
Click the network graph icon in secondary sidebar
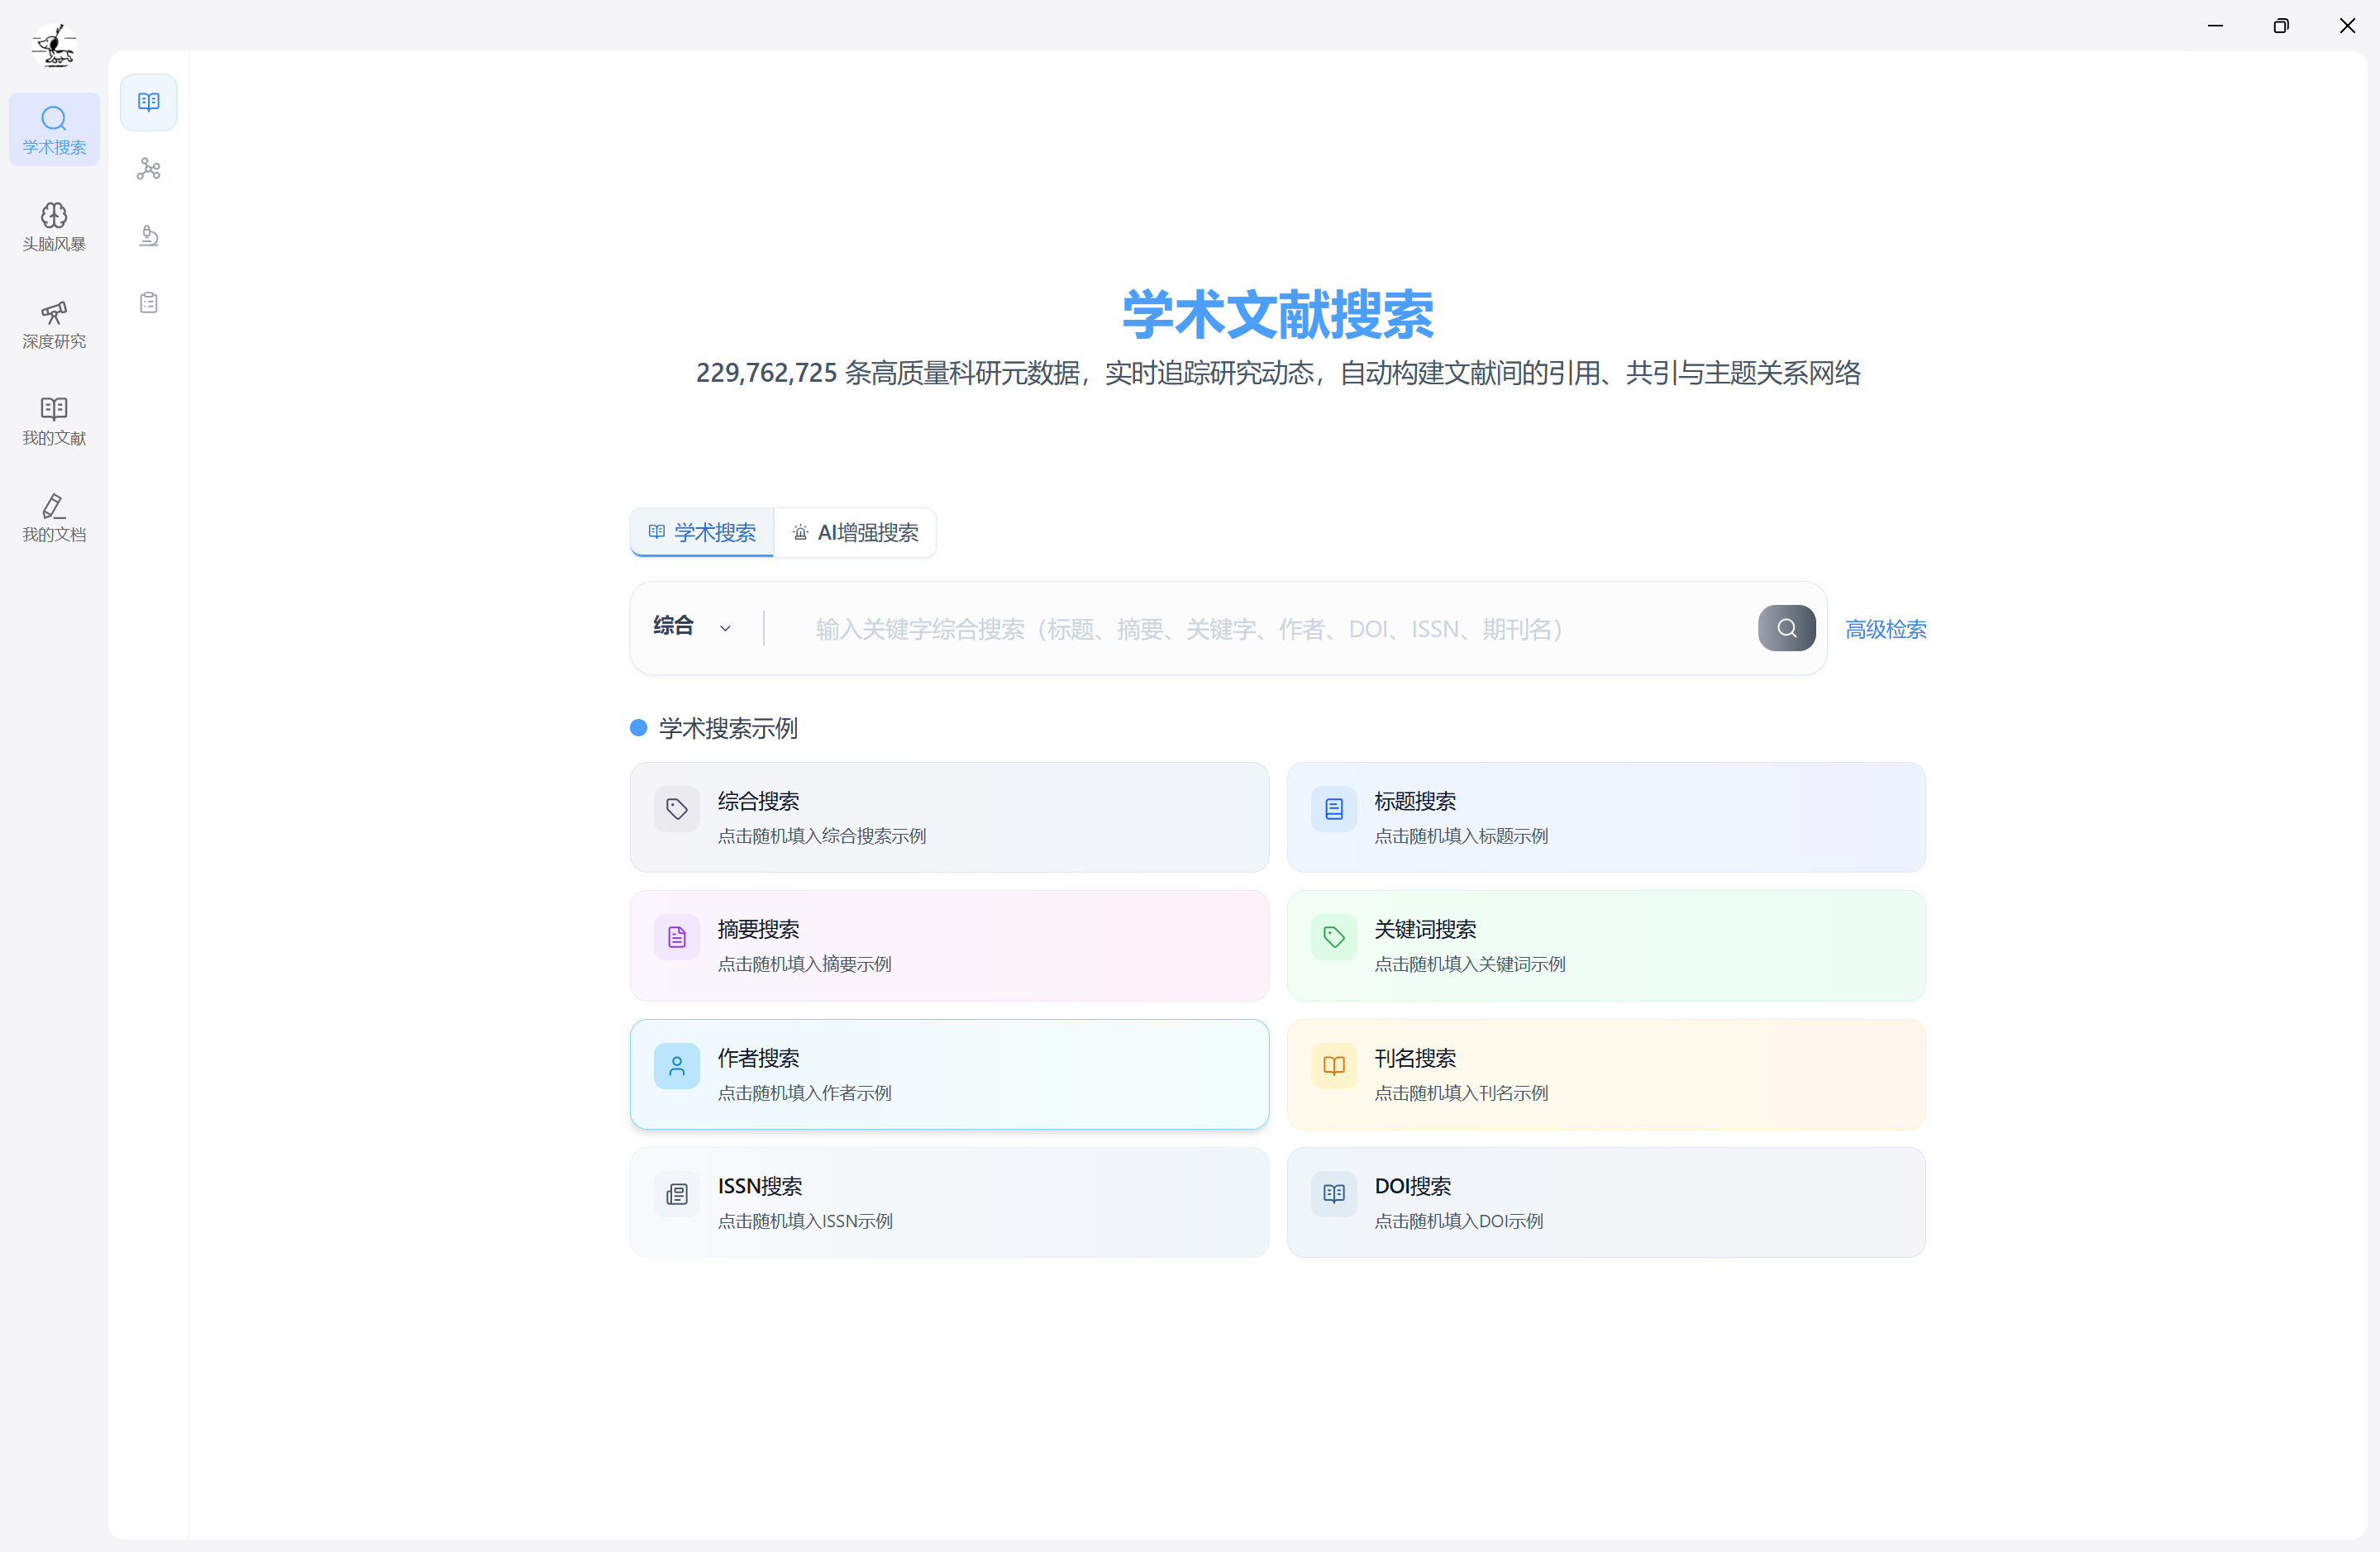pyautogui.click(x=149, y=169)
